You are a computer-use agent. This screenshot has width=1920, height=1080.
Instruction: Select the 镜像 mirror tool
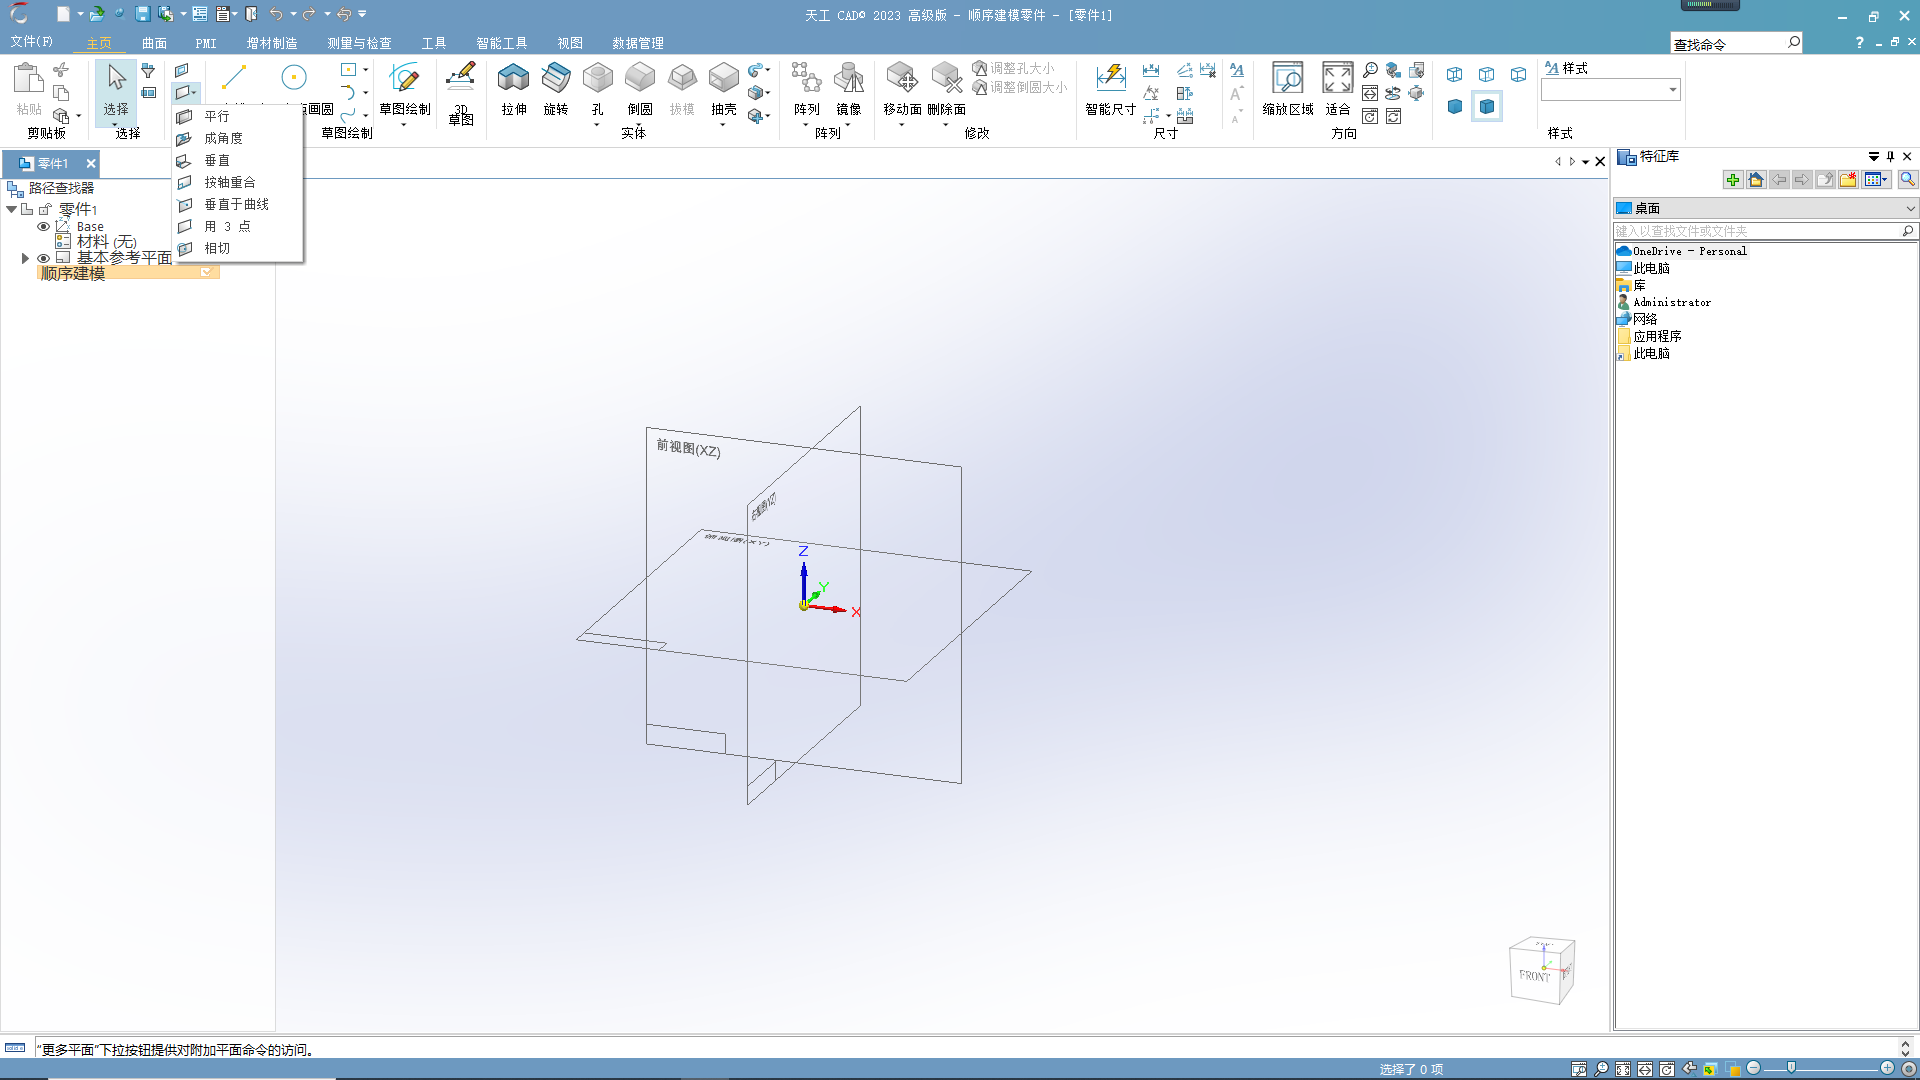(848, 89)
